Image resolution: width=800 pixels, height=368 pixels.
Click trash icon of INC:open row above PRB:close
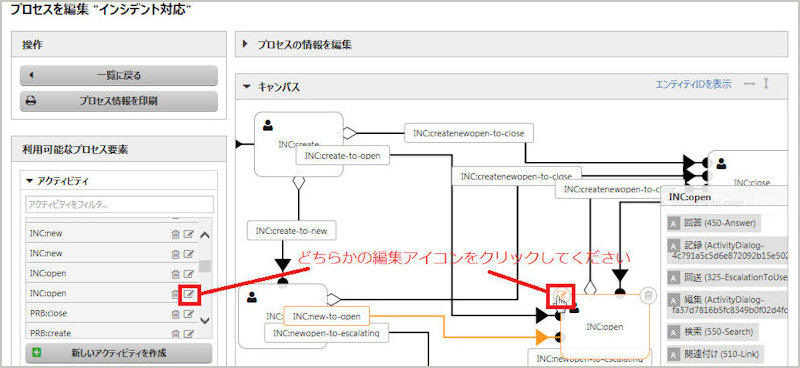175,293
